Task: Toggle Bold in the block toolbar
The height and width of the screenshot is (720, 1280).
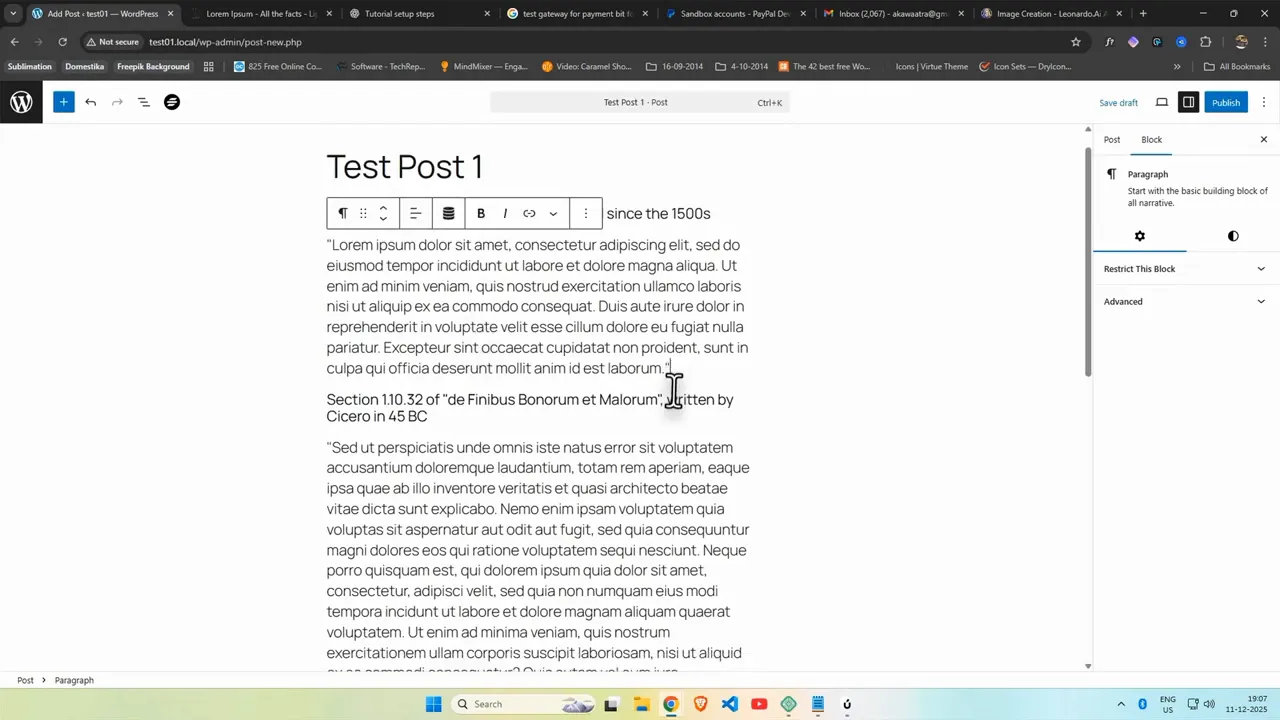Action: pos(481,213)
